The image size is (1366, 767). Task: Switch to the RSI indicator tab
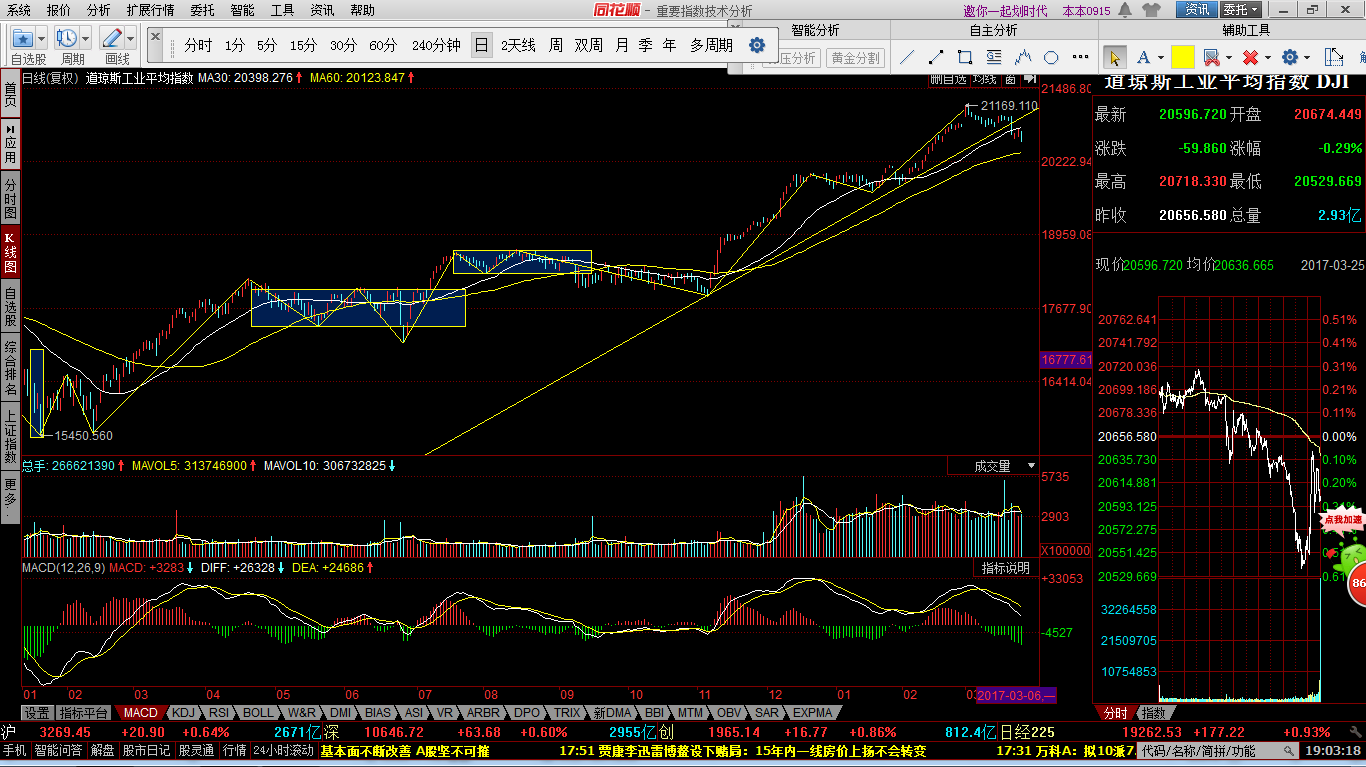219,713
